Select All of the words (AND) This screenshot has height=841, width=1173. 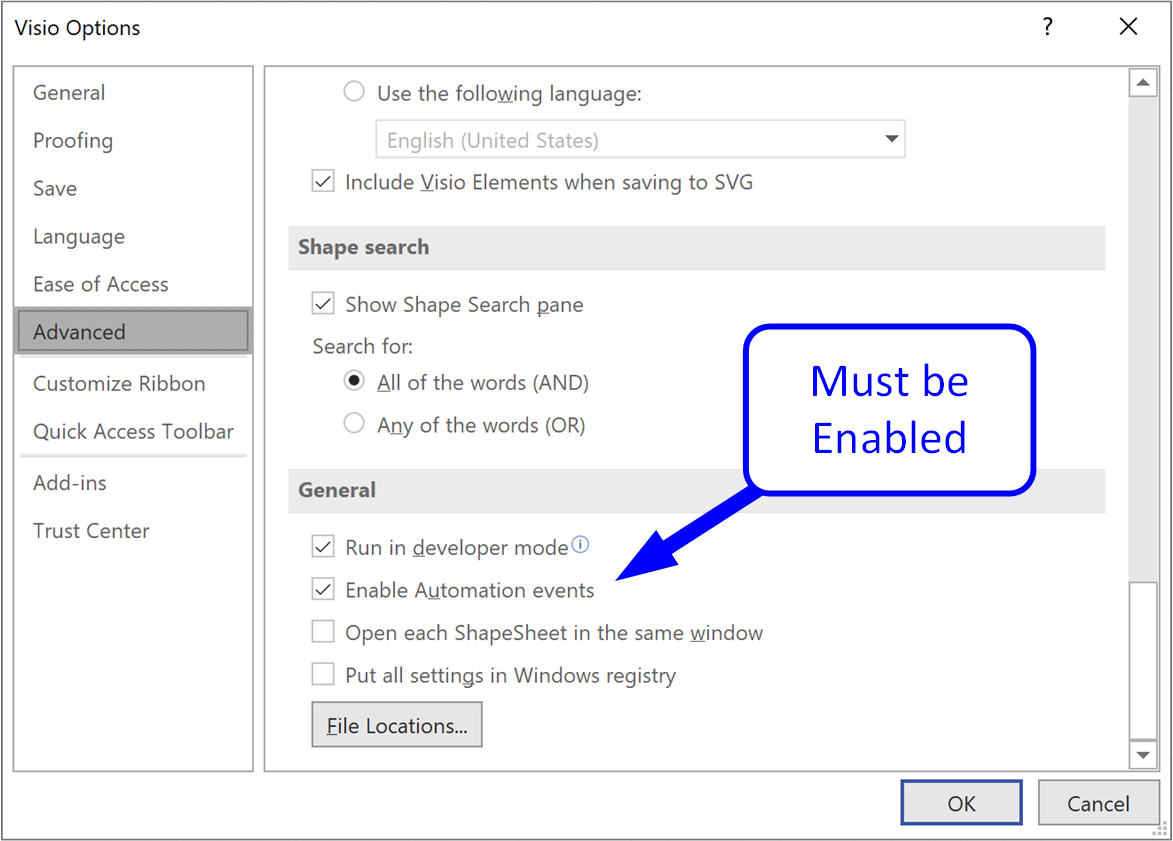pyautogui.click(x=354, y=381)
